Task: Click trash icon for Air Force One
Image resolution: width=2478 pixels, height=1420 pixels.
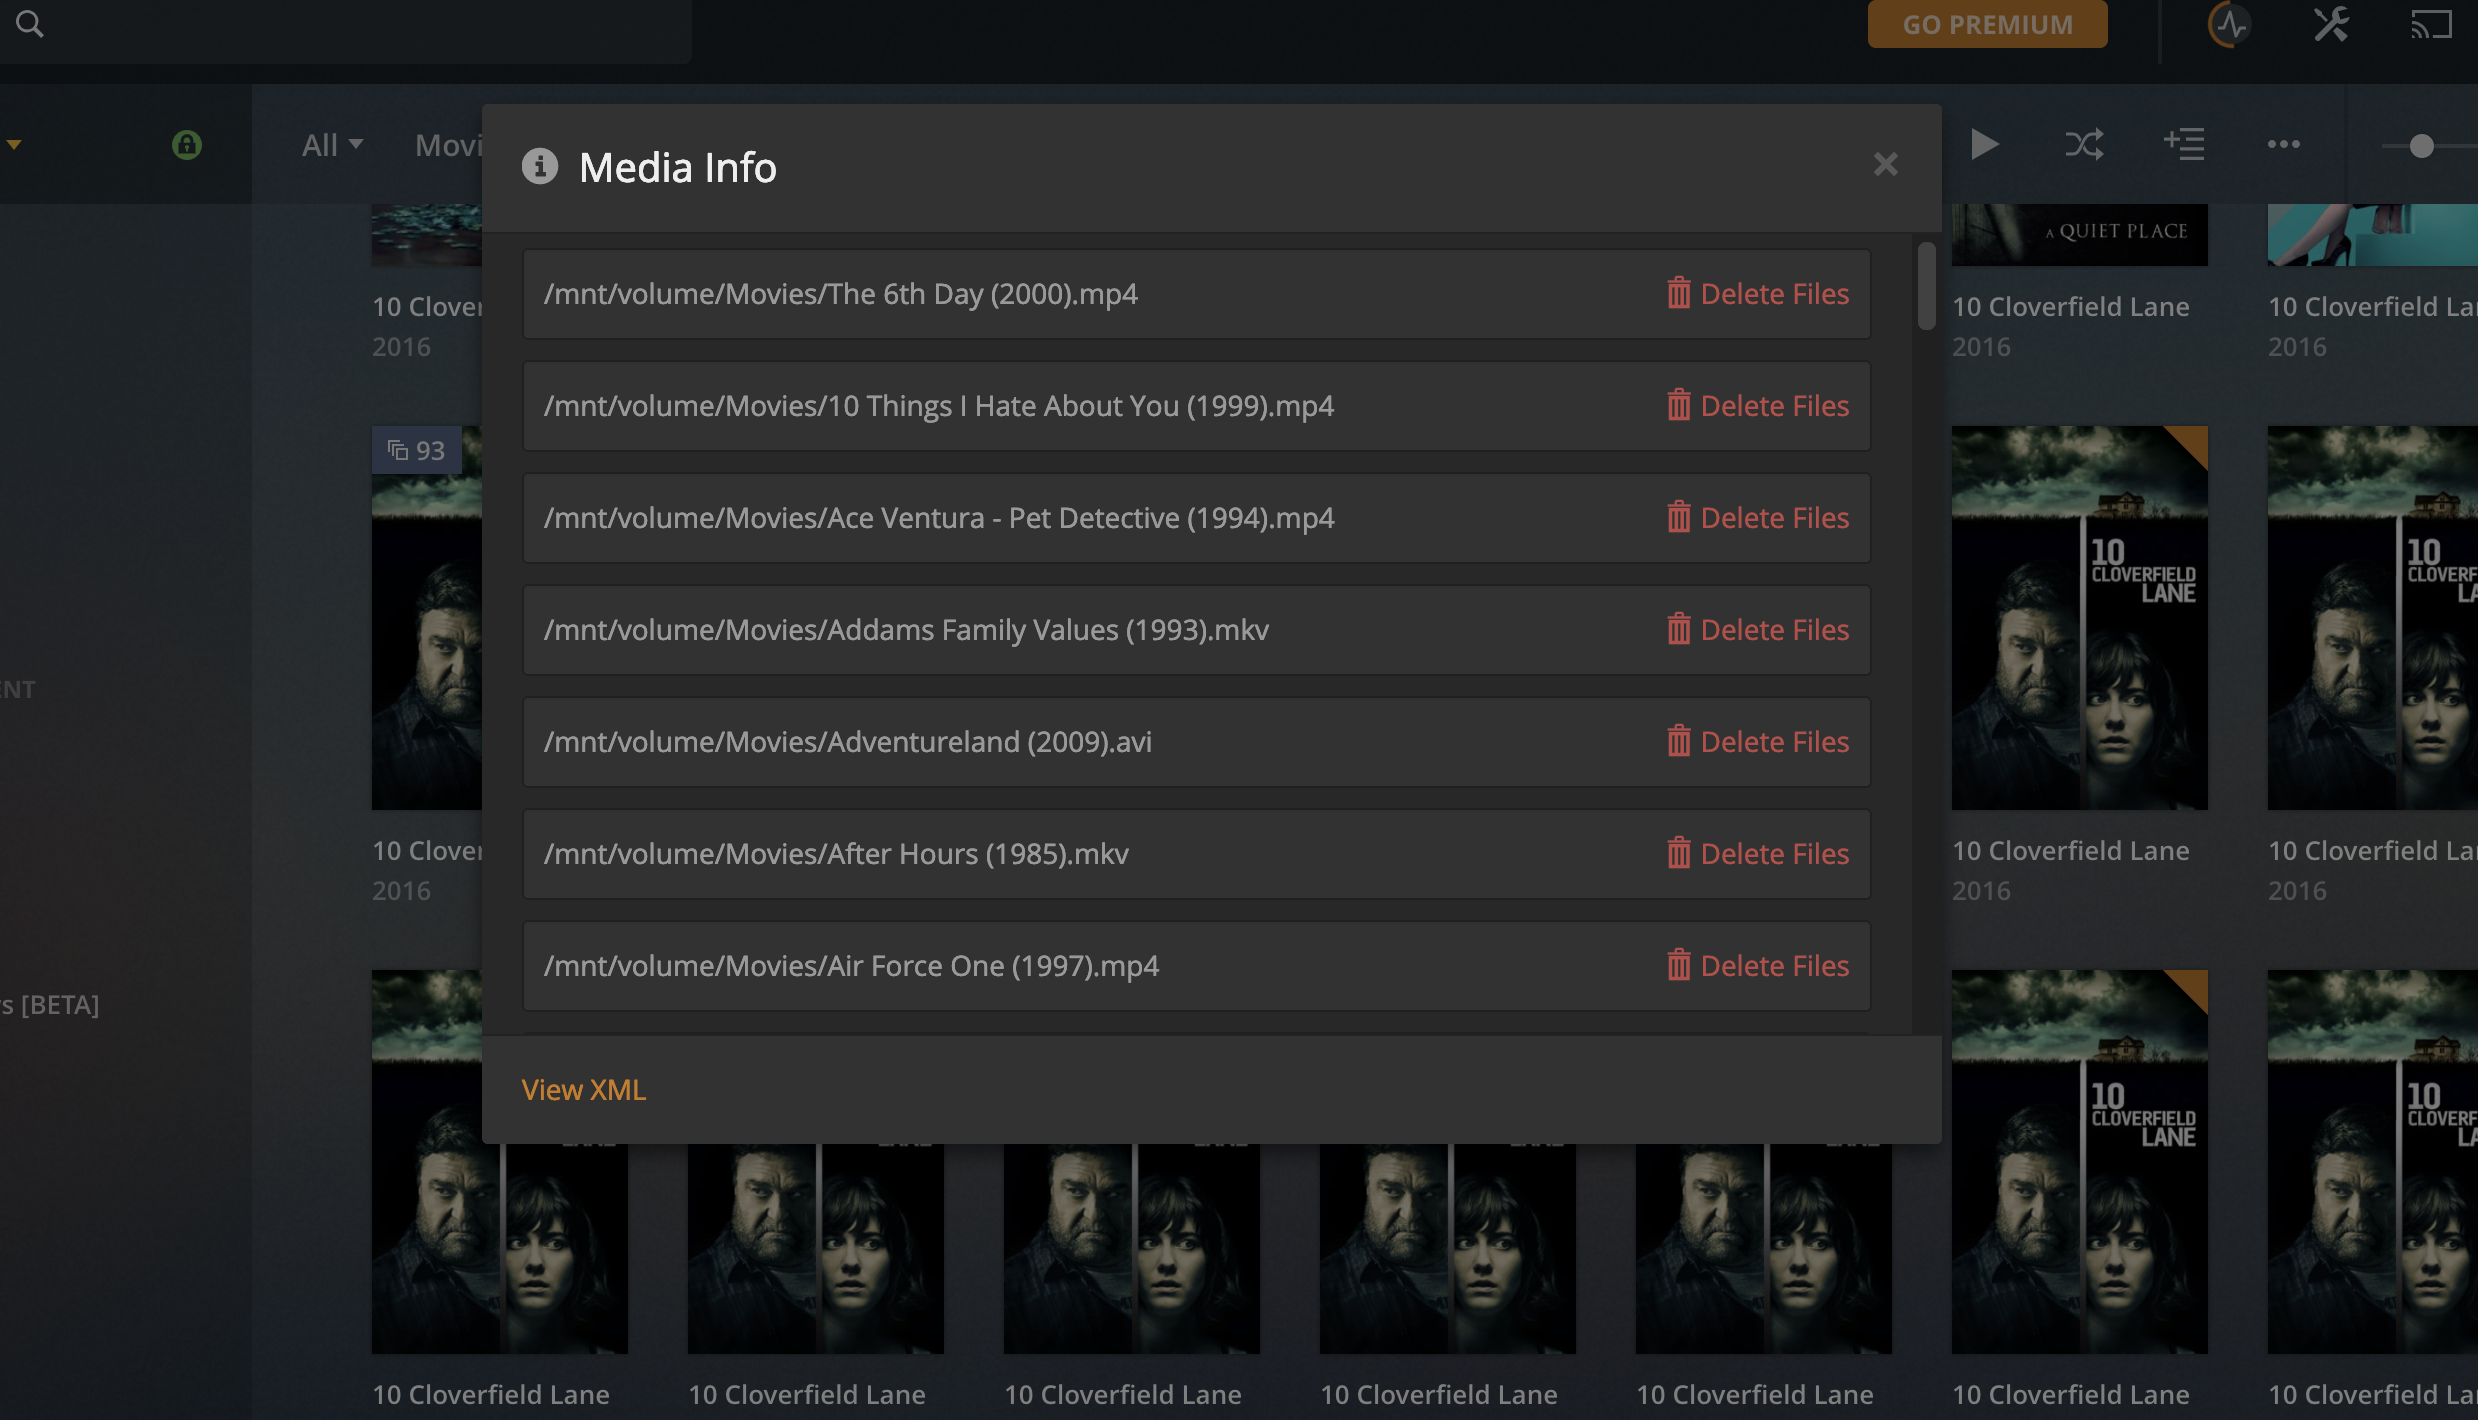Action: (1678, 965)
